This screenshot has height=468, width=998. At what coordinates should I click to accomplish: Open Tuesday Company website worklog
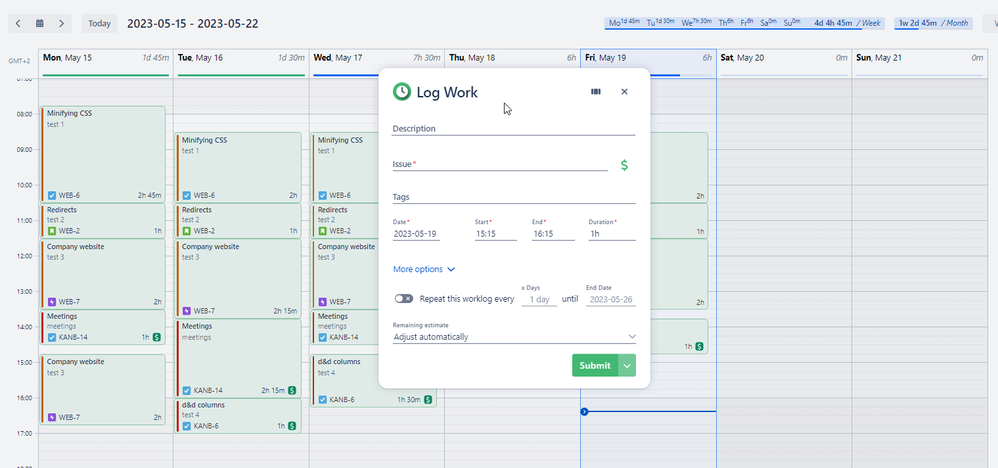238,278
